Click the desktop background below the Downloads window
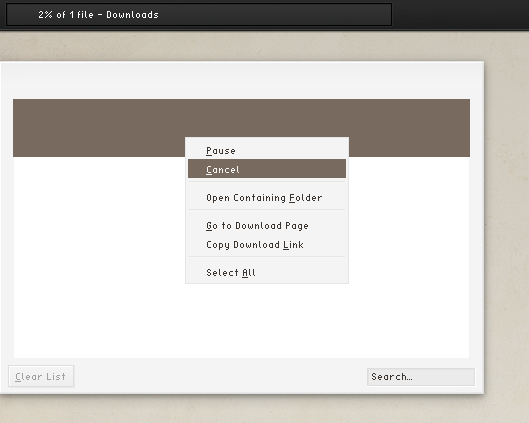Viewport: 529px width, 423px height. (x=241, y=409)
